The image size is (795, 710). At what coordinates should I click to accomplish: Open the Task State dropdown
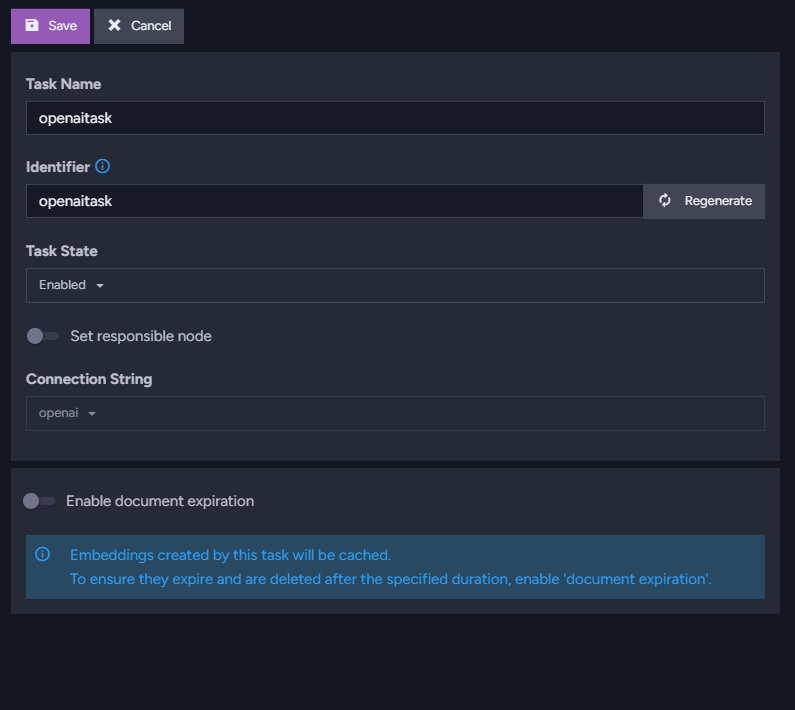tap(395, 285)
